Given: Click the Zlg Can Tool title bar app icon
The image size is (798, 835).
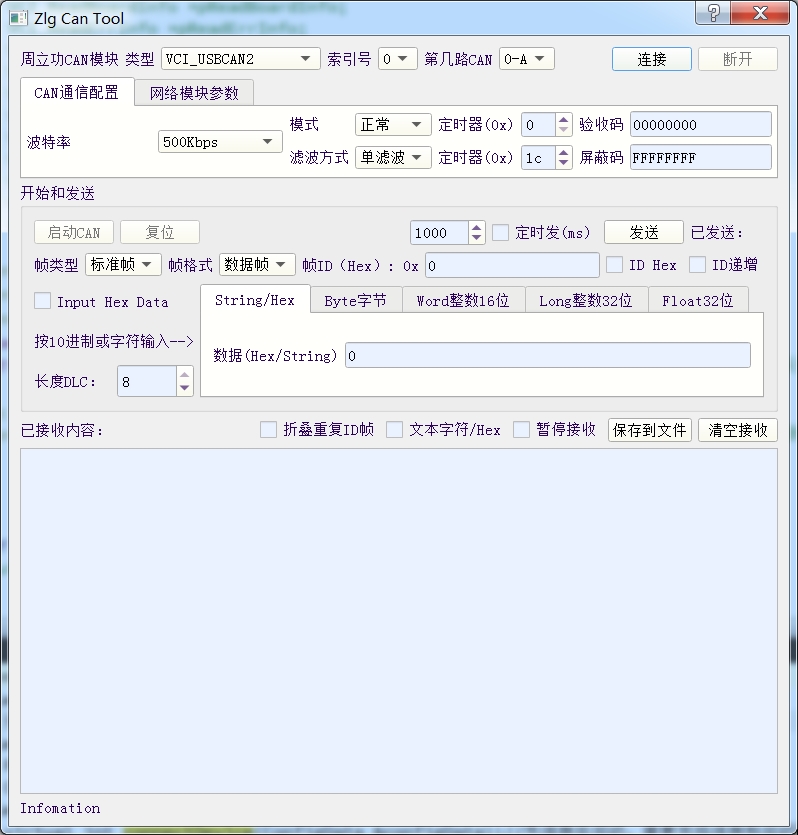Looking at the screenshot, I should [18, 18].
